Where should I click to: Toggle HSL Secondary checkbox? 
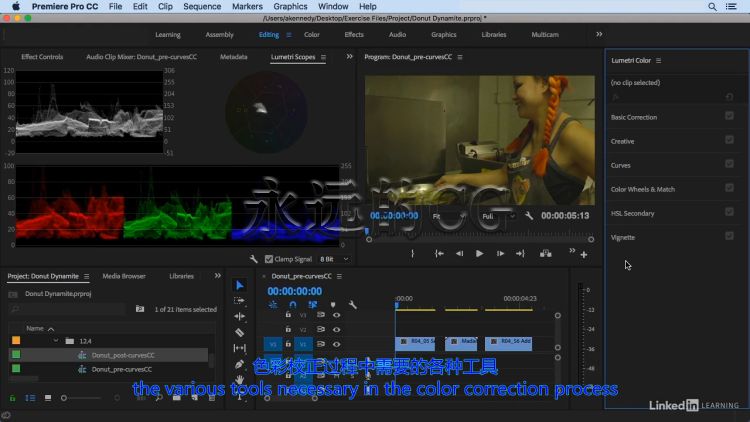tap(729, 211)
